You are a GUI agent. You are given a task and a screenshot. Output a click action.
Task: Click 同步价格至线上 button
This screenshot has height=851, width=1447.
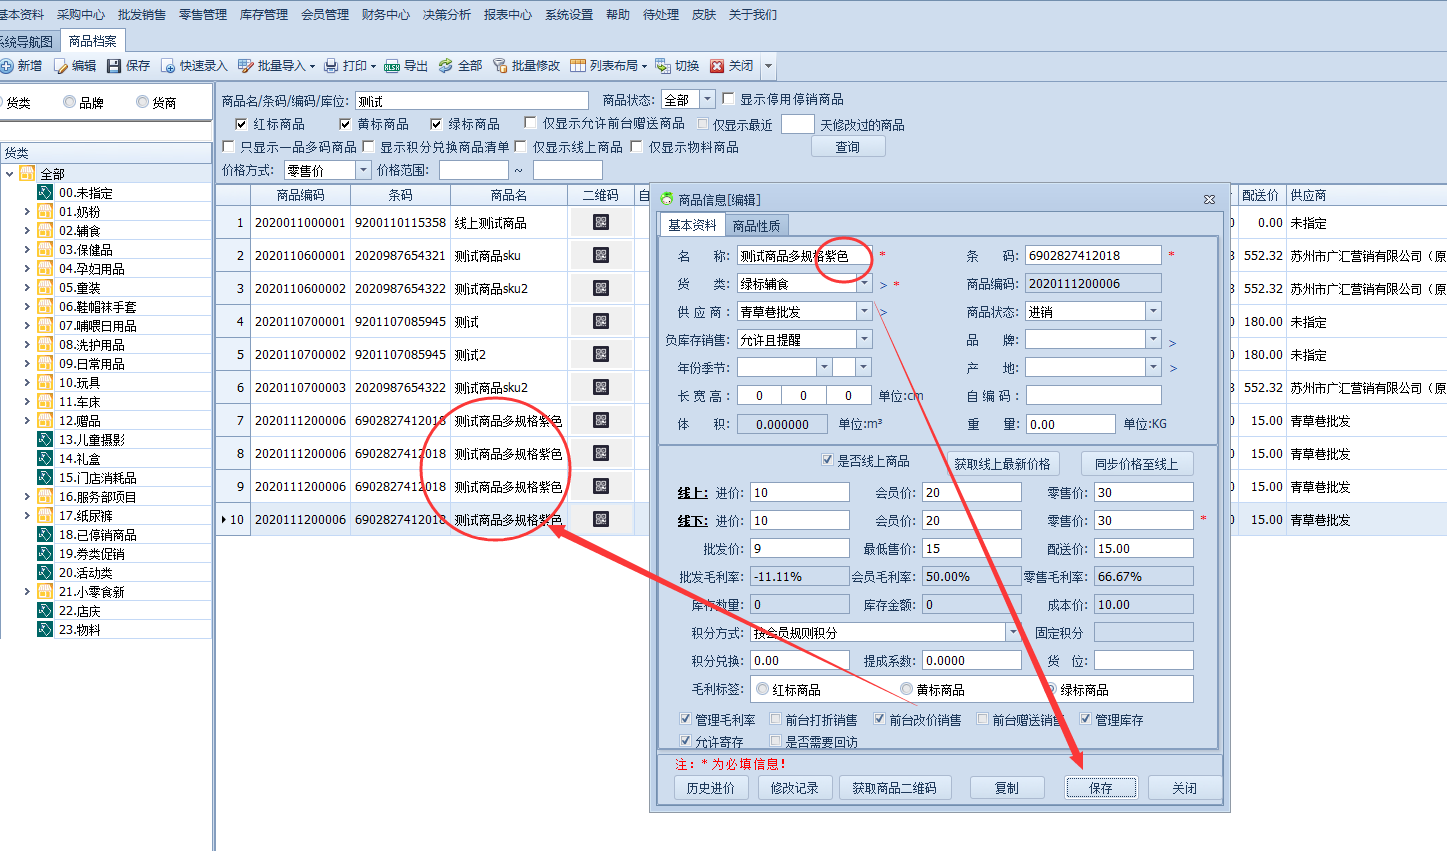(1137, 464)
